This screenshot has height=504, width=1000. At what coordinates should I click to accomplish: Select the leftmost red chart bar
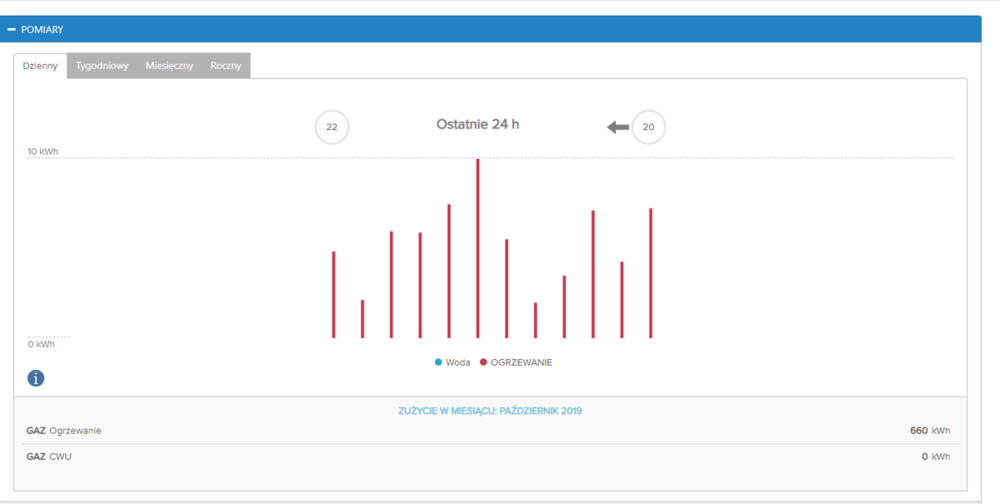(x=333, y=295)
